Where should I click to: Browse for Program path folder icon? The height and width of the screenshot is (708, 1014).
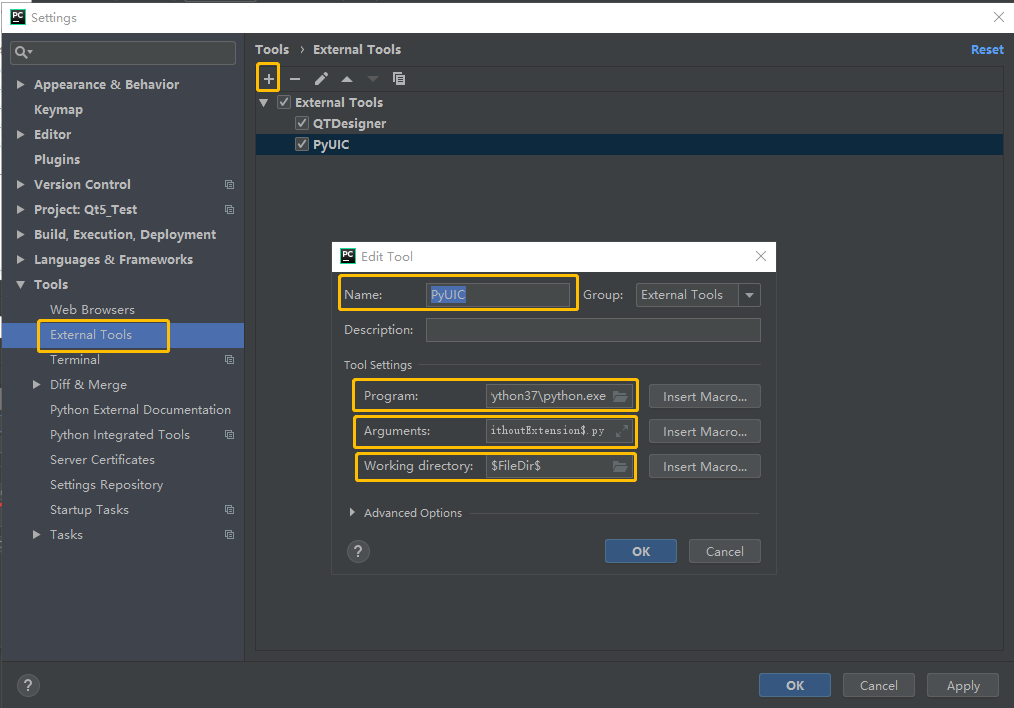tap(620, 396)
